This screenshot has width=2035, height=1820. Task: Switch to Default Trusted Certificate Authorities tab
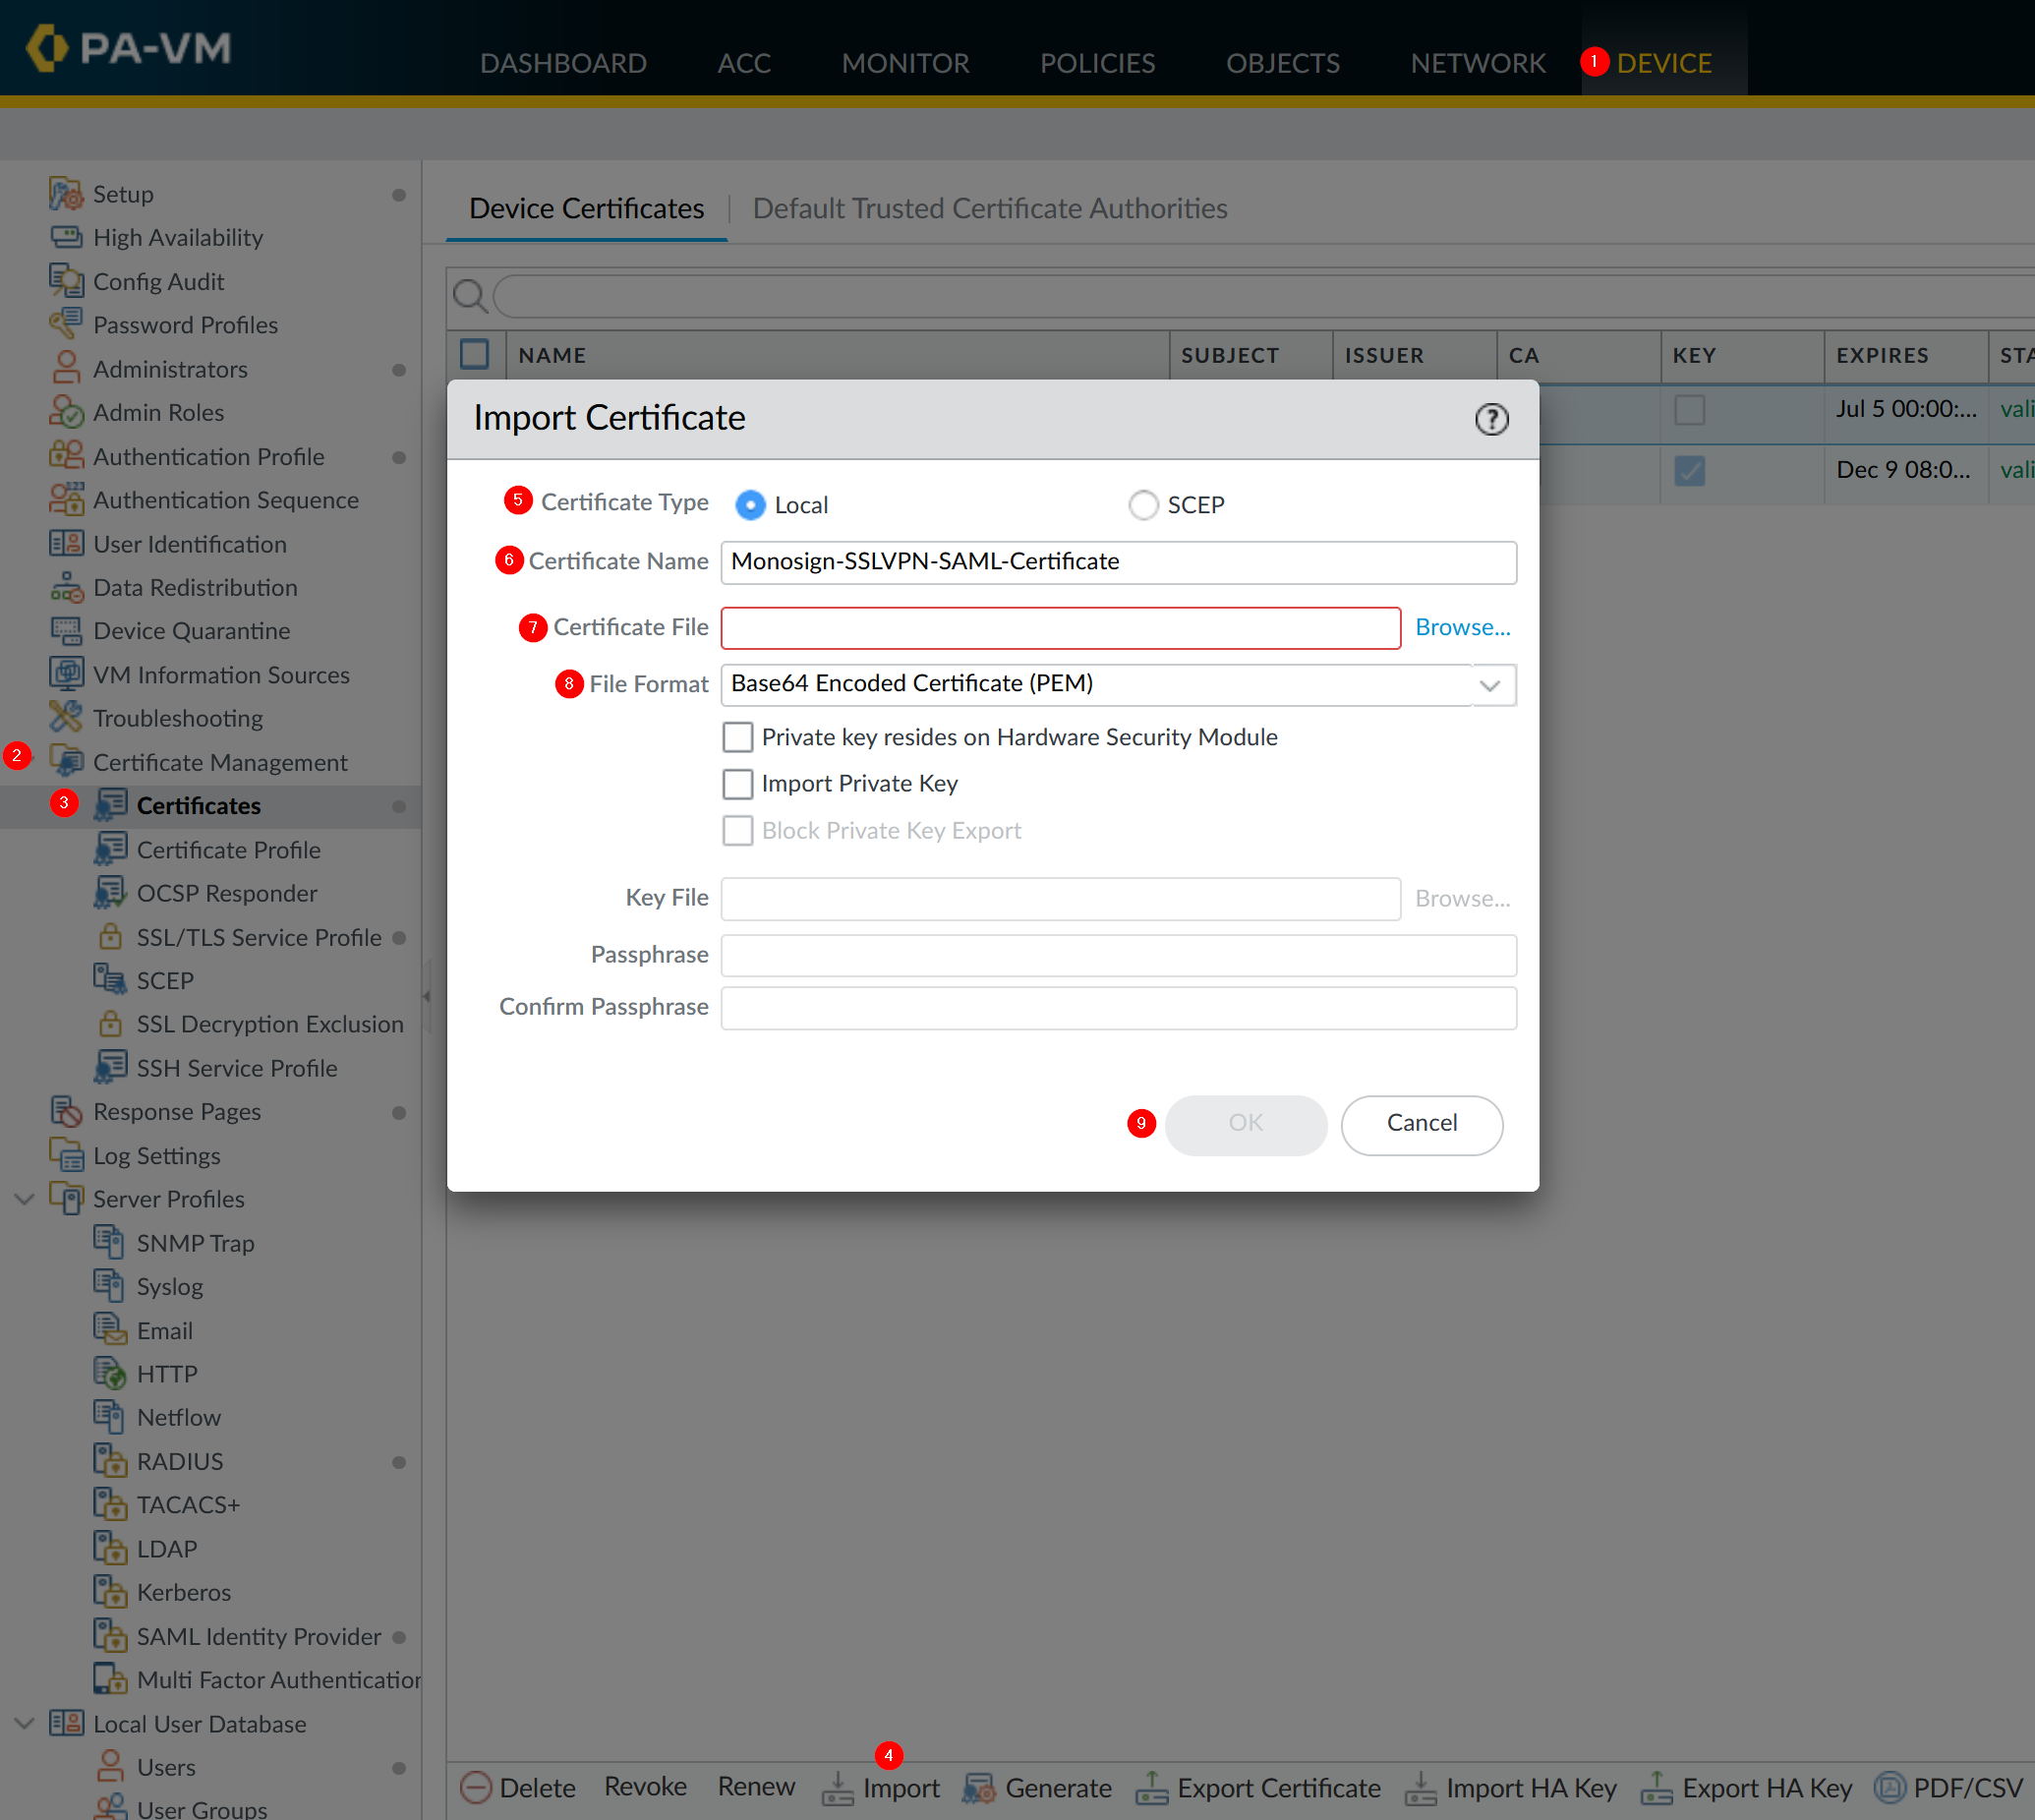989,208
